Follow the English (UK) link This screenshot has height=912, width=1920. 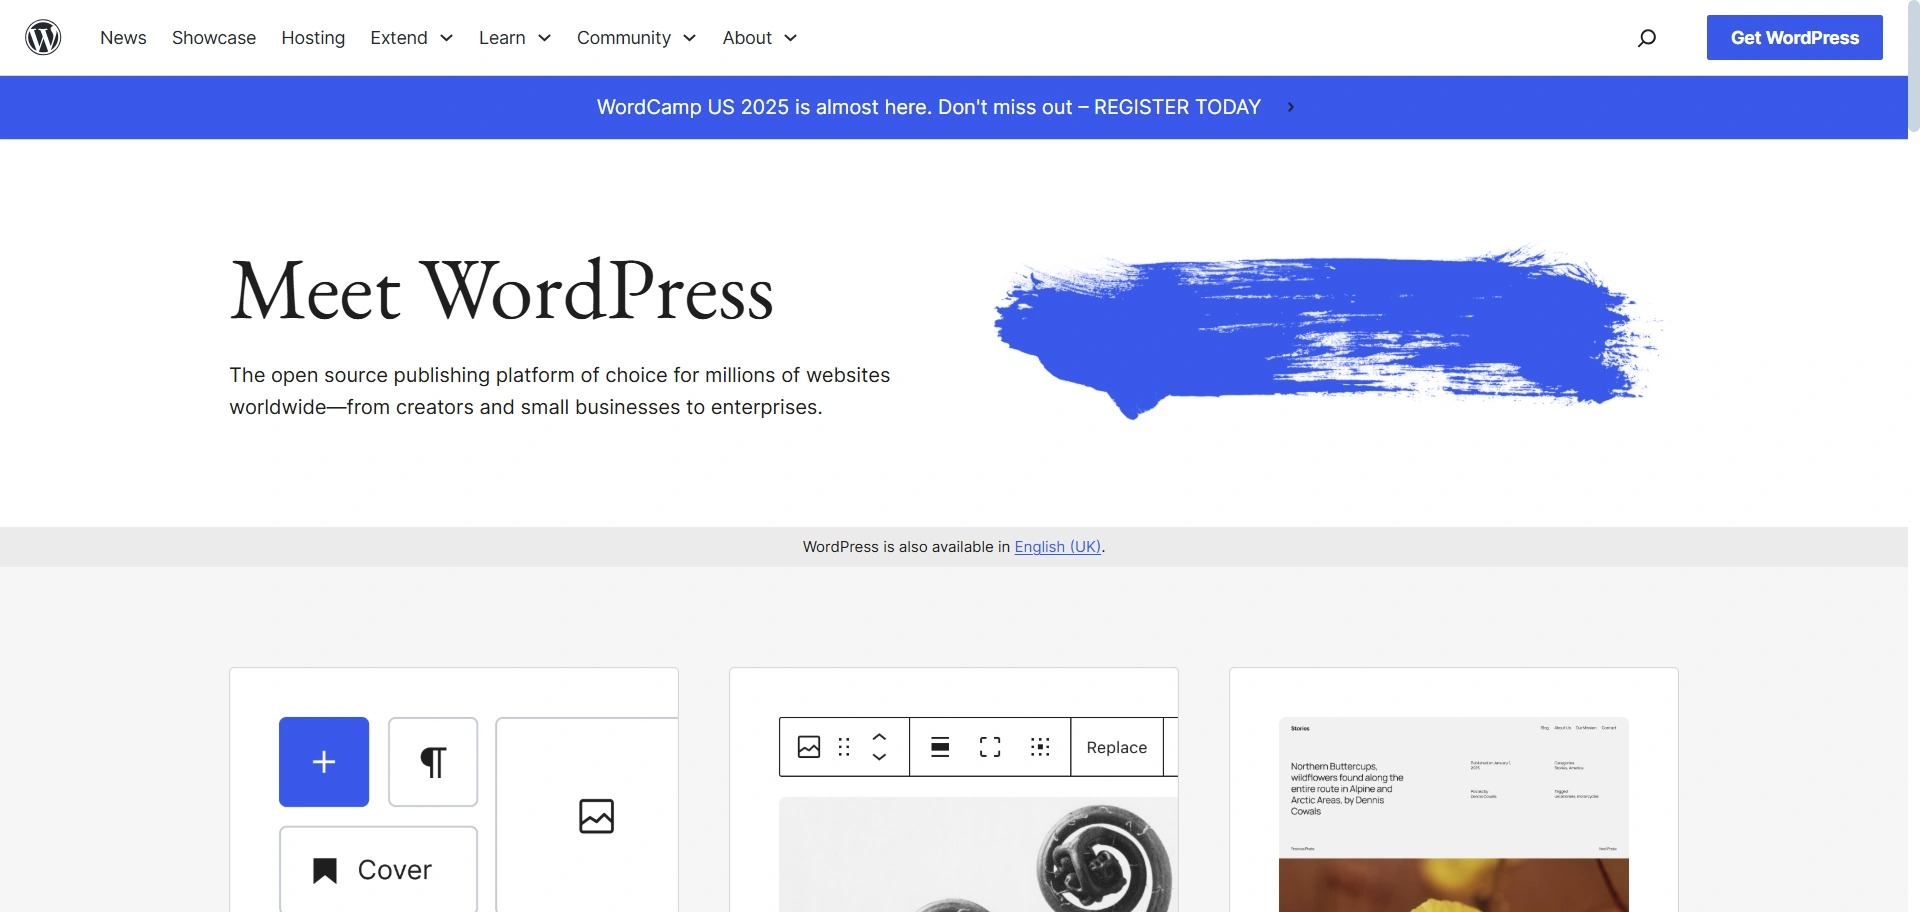1057,547
